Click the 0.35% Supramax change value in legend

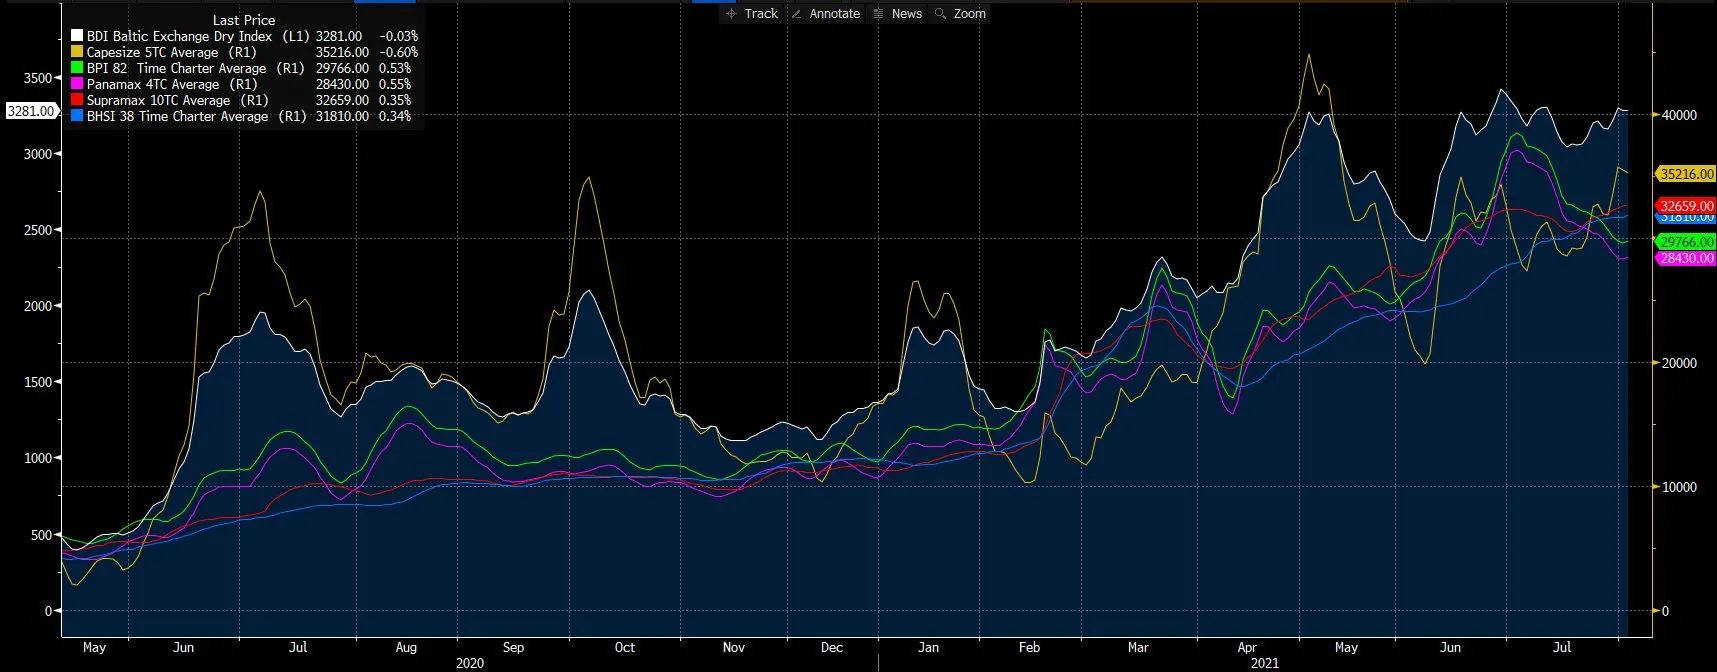click(x=395, y=100)
